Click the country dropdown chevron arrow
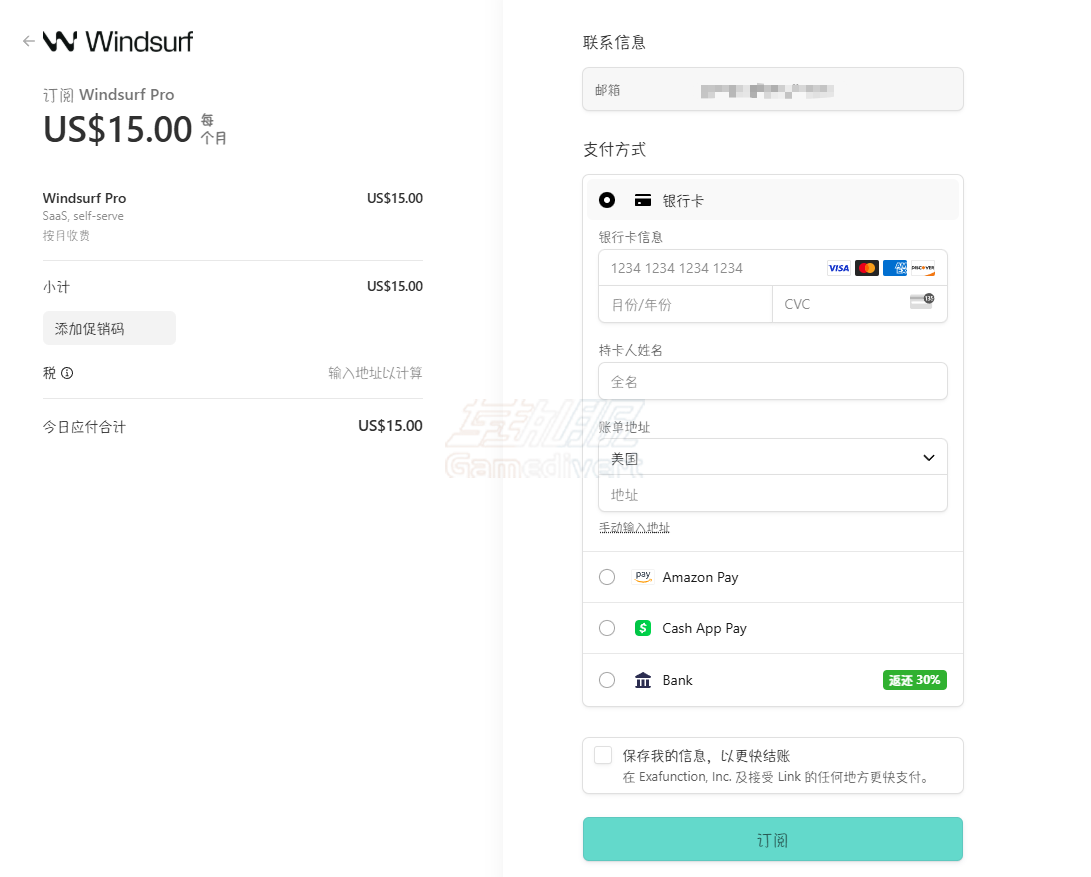 (x=928, y=457)
